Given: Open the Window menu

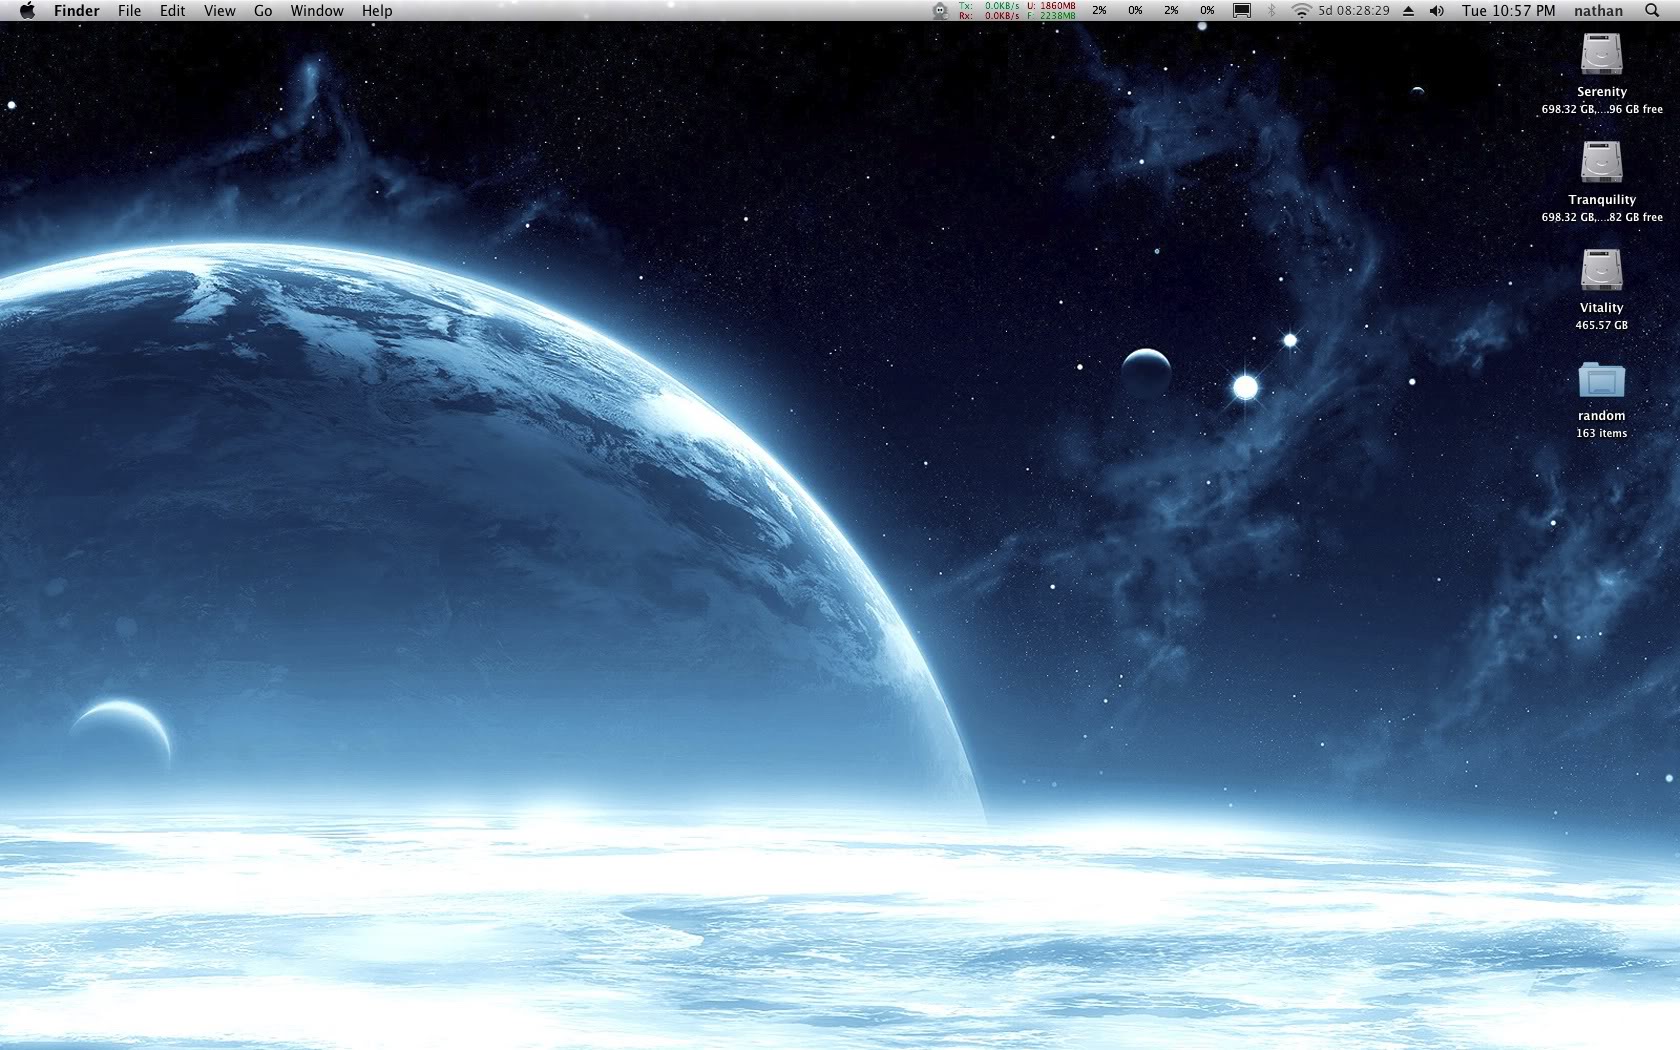Looking at the screenshot, I should (317, 11).
